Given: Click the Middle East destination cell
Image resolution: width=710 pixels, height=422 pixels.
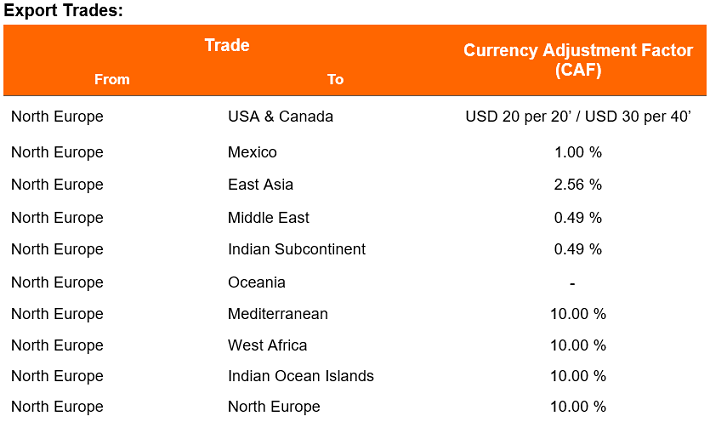Looking at the screenshot, I should 269,218.
